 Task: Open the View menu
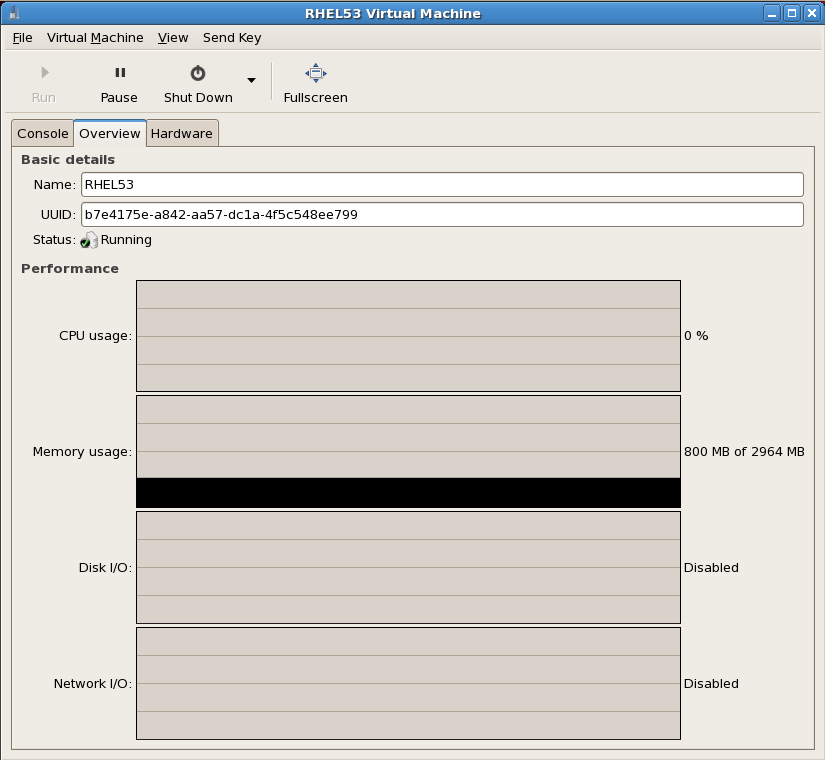click(x=173, y=38)
